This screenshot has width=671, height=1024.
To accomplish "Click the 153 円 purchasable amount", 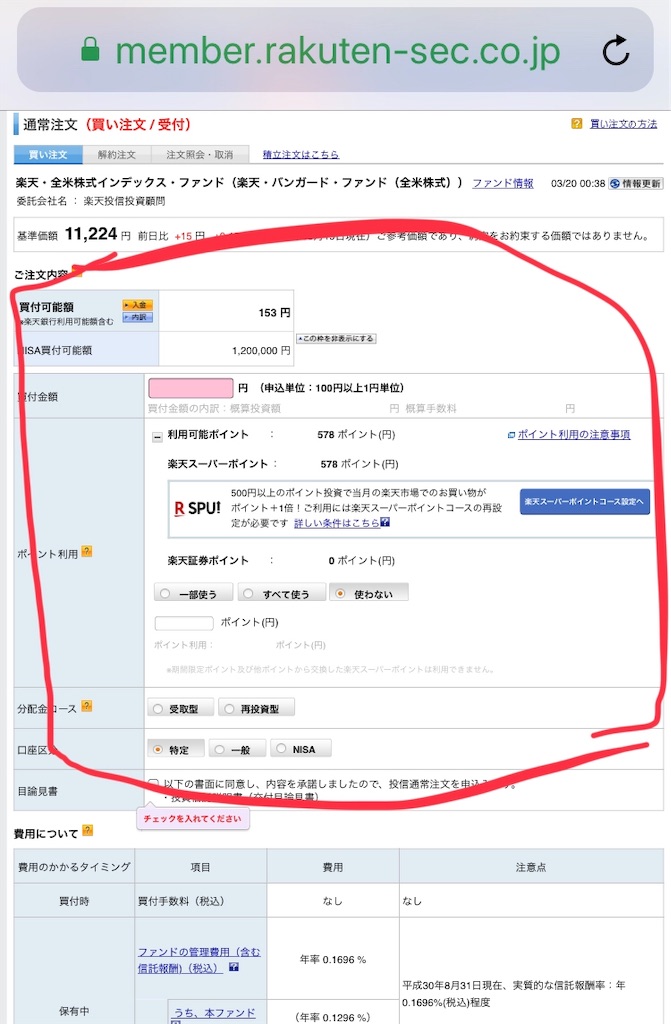I will click(x=274, y=313).
